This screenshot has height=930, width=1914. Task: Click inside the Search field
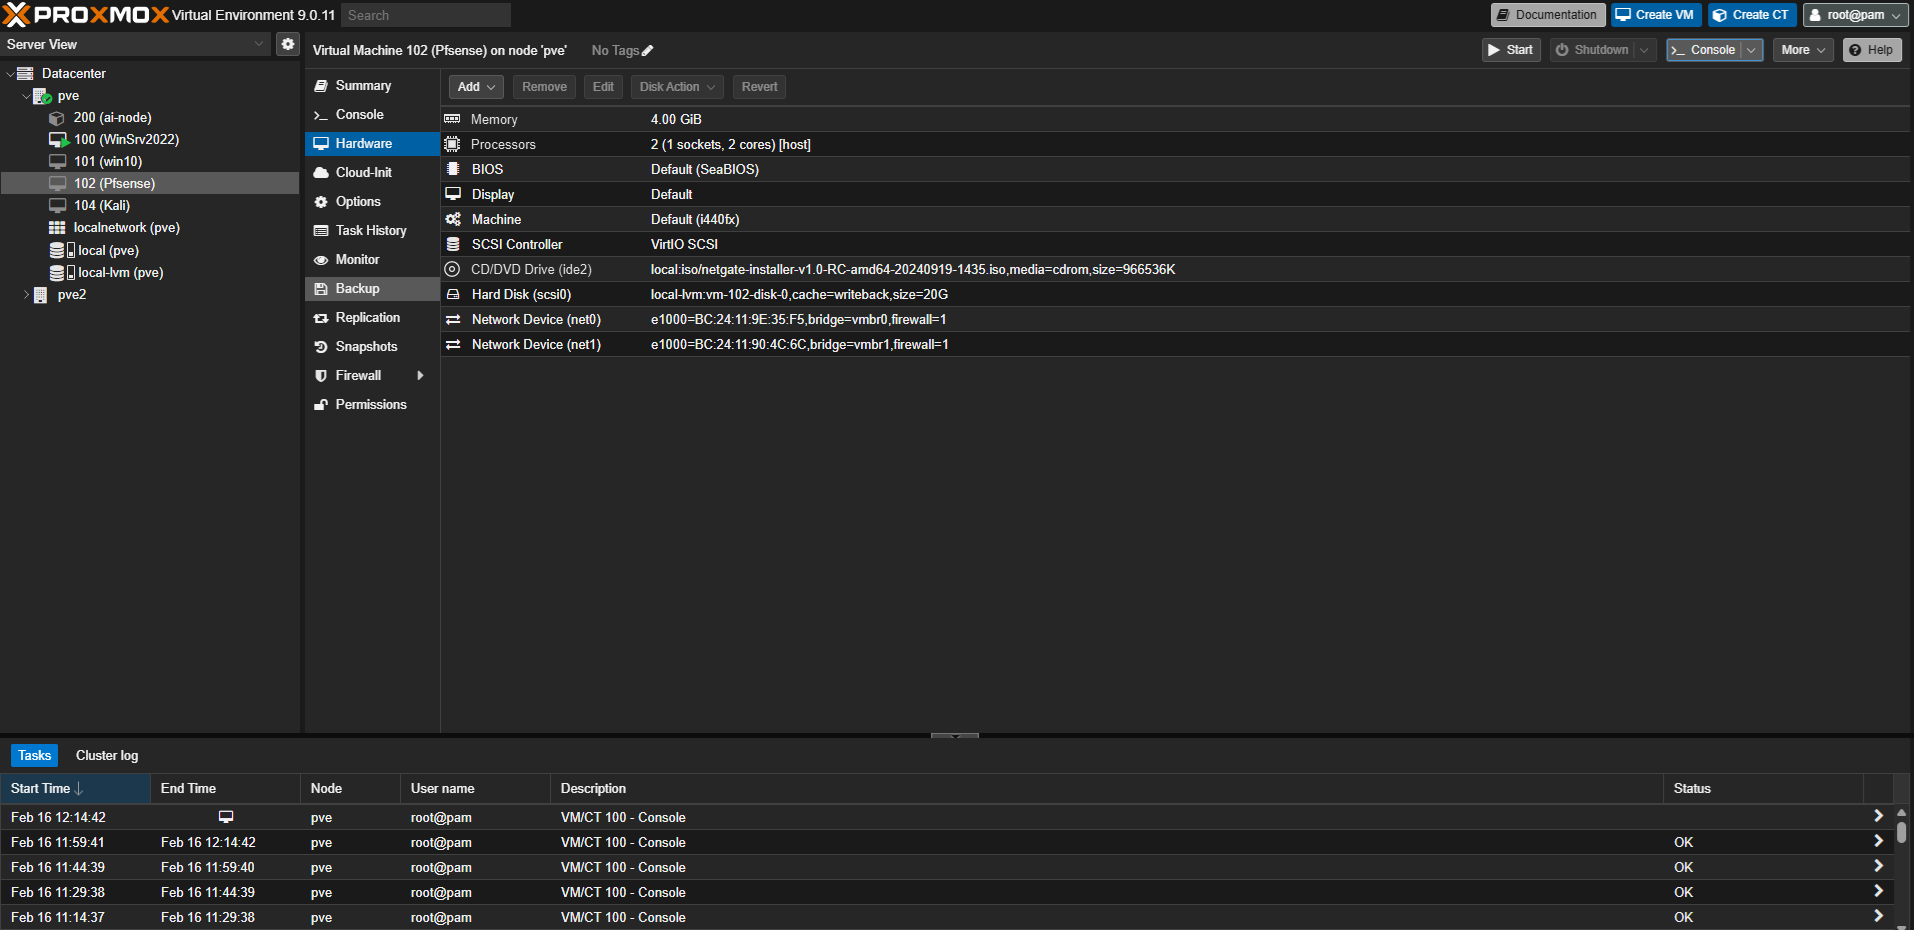click(x=426, y=14)
